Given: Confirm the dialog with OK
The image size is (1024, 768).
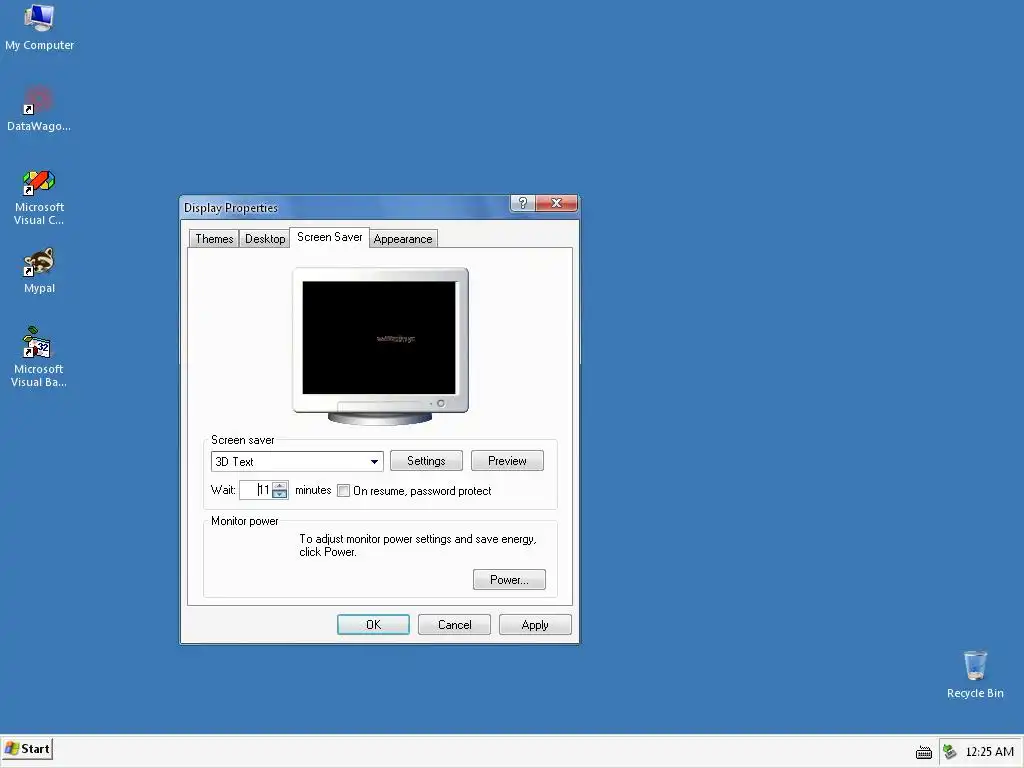Looking at the screenshot, I should [x=373, y=625].
